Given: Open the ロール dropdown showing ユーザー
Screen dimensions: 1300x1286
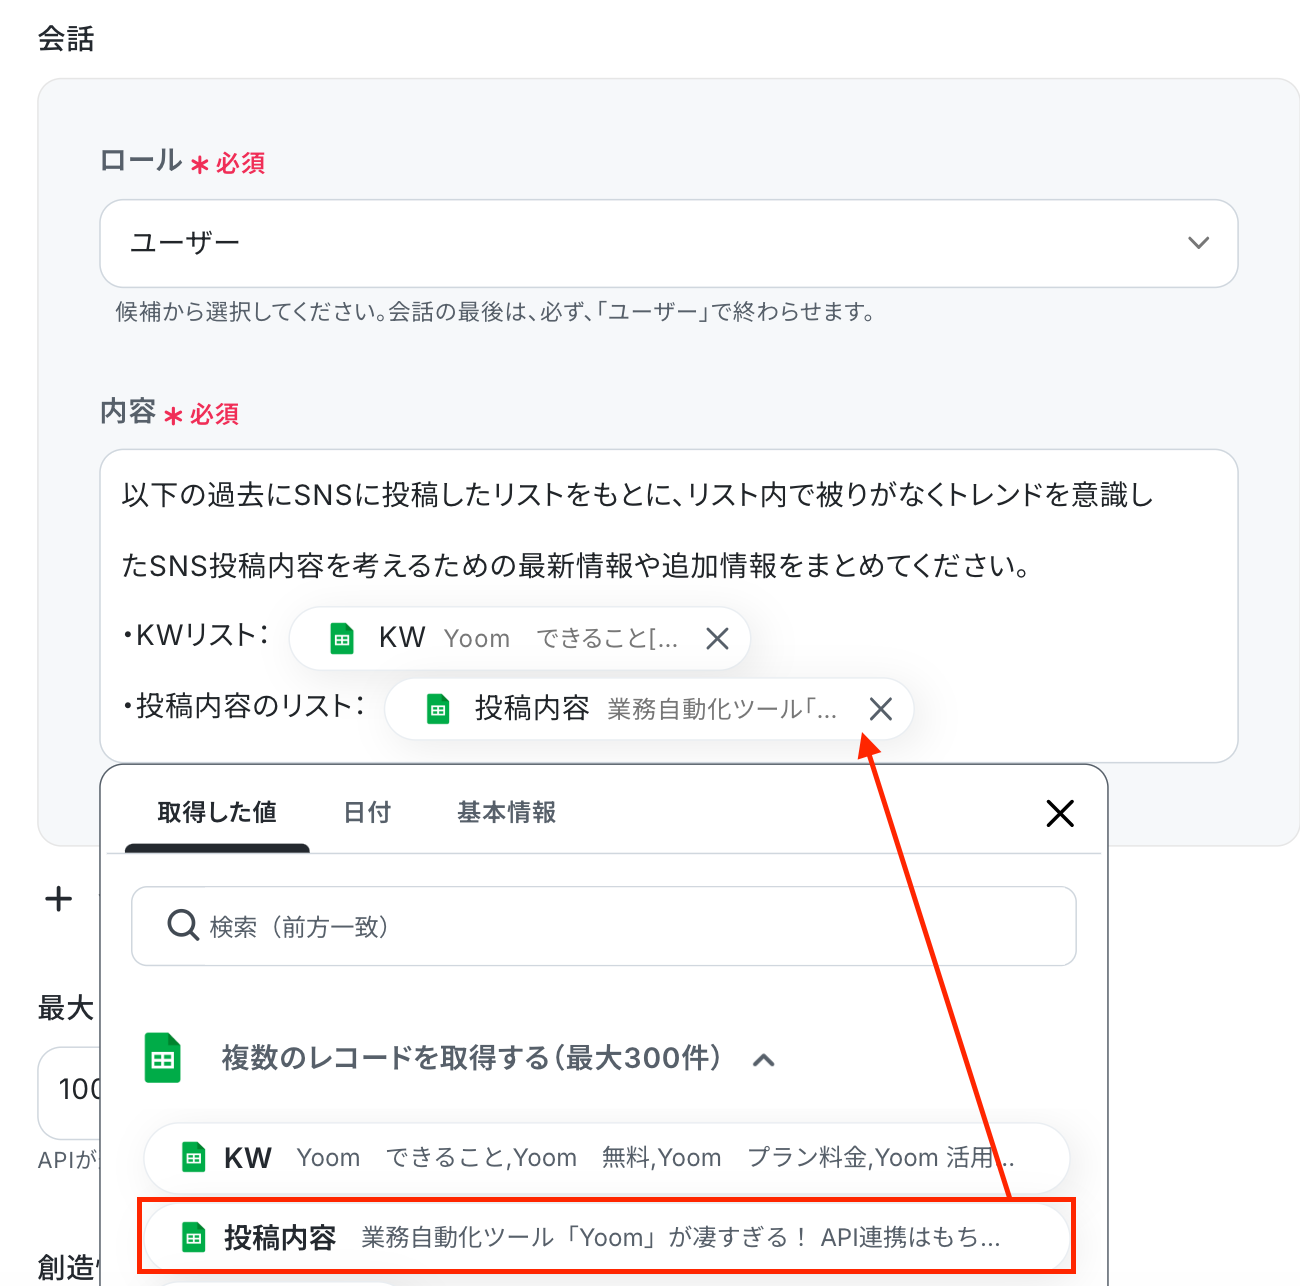Looking at the screenshot, I should [x=668, y=243].
